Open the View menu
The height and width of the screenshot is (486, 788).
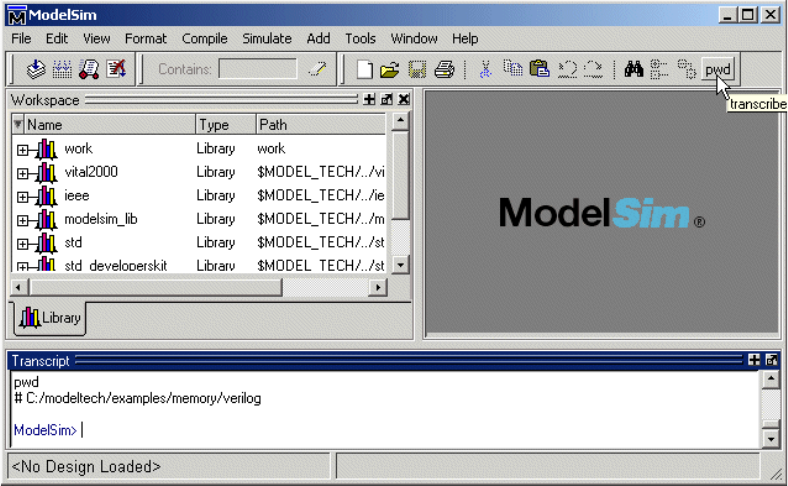pyautogui.click(x=96, y=39)
